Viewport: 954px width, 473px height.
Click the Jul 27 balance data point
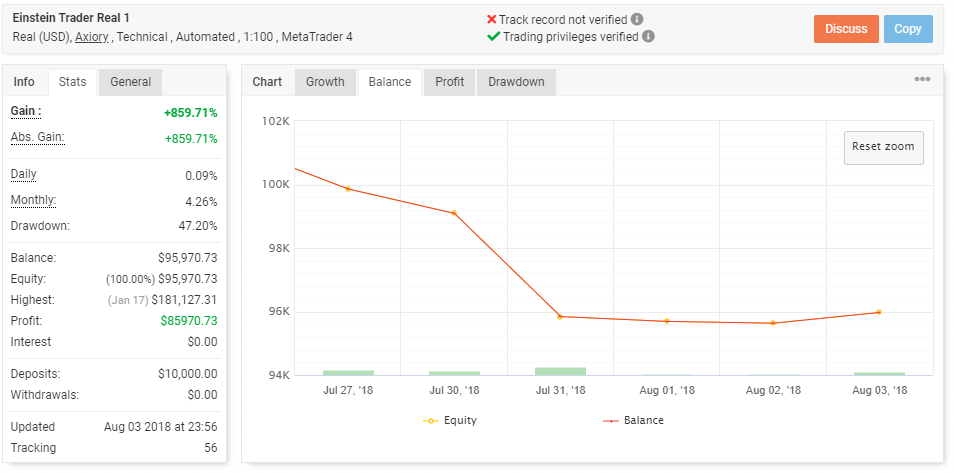coord(348,189)
